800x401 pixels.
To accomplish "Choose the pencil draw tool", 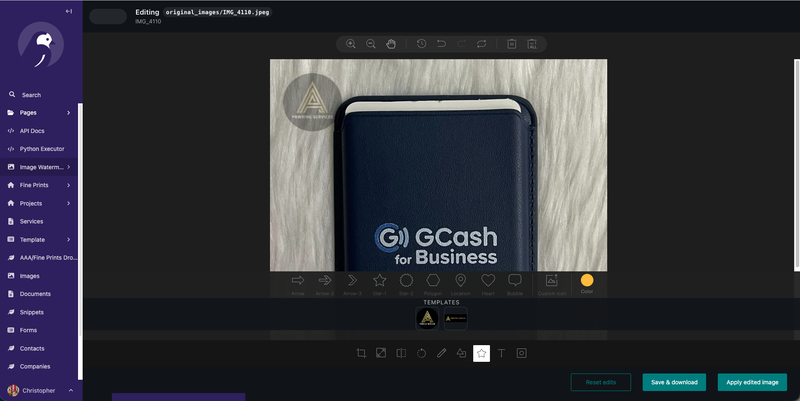I will pyautogui.click(x=441, y=353).
